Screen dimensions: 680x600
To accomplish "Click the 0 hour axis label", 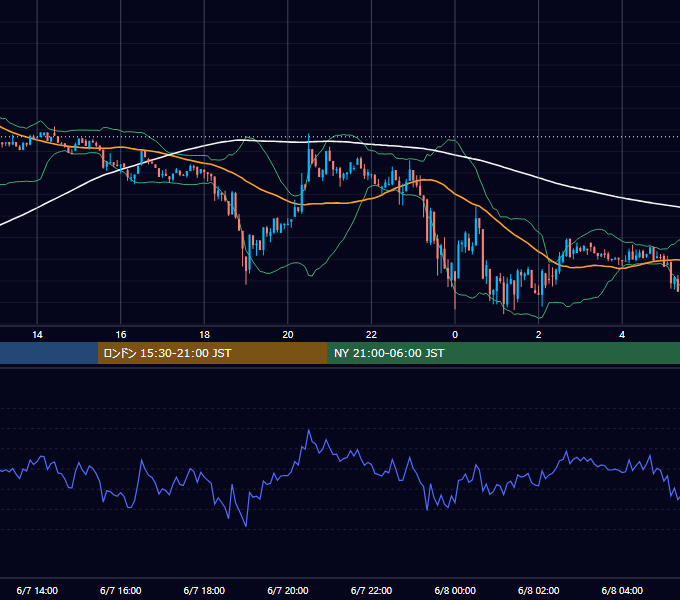I will pyautogui.click(x=455, y=335).
